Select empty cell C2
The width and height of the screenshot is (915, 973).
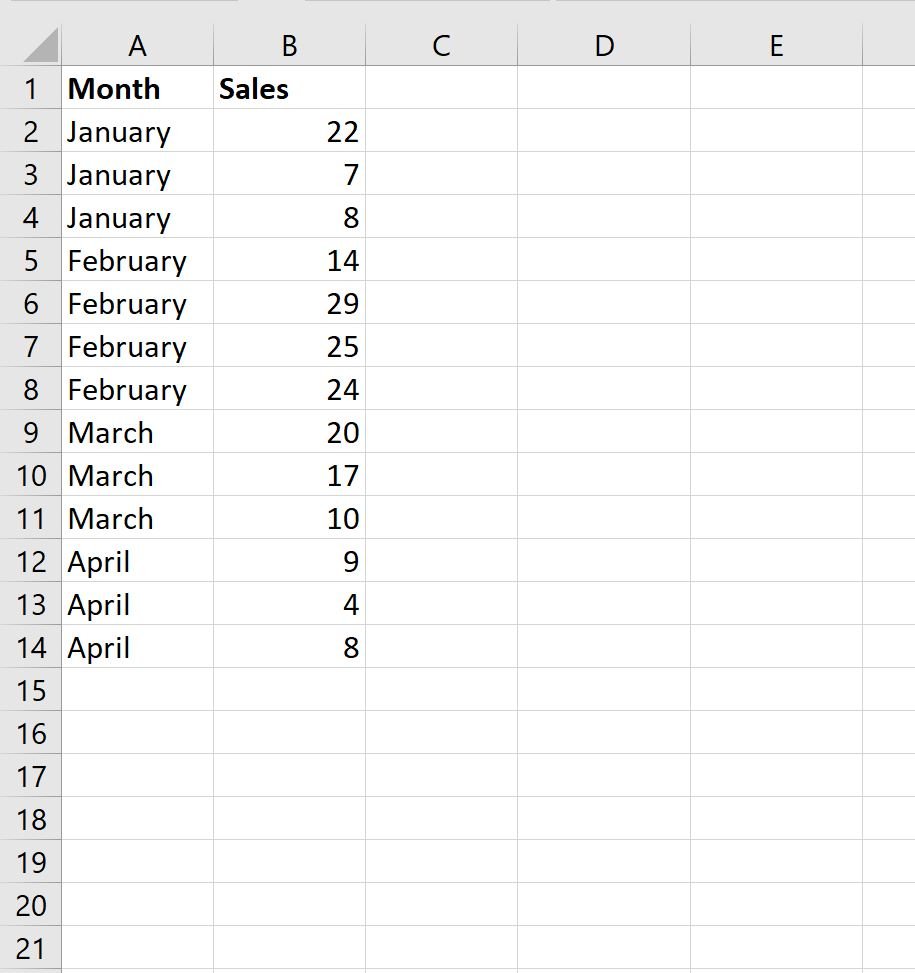coord(442,130)
